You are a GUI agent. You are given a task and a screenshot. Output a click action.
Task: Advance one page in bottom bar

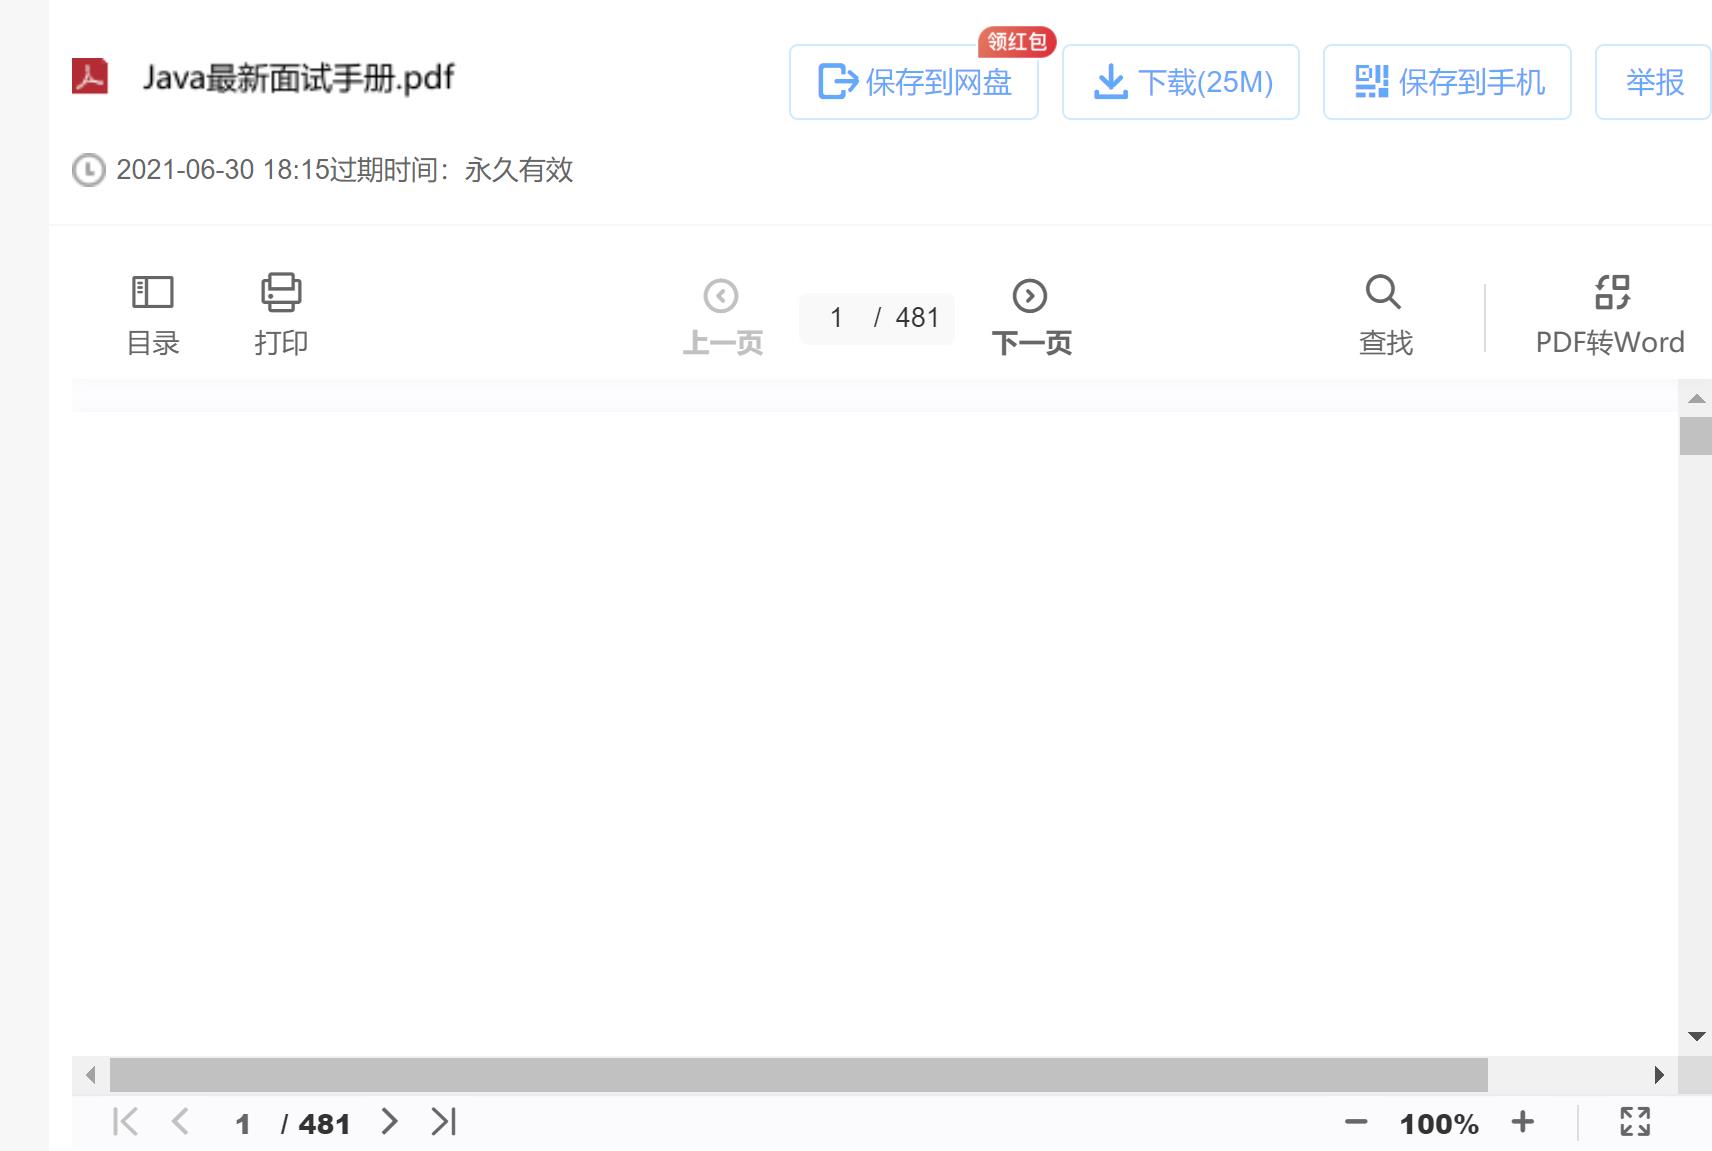(390, 1122)
